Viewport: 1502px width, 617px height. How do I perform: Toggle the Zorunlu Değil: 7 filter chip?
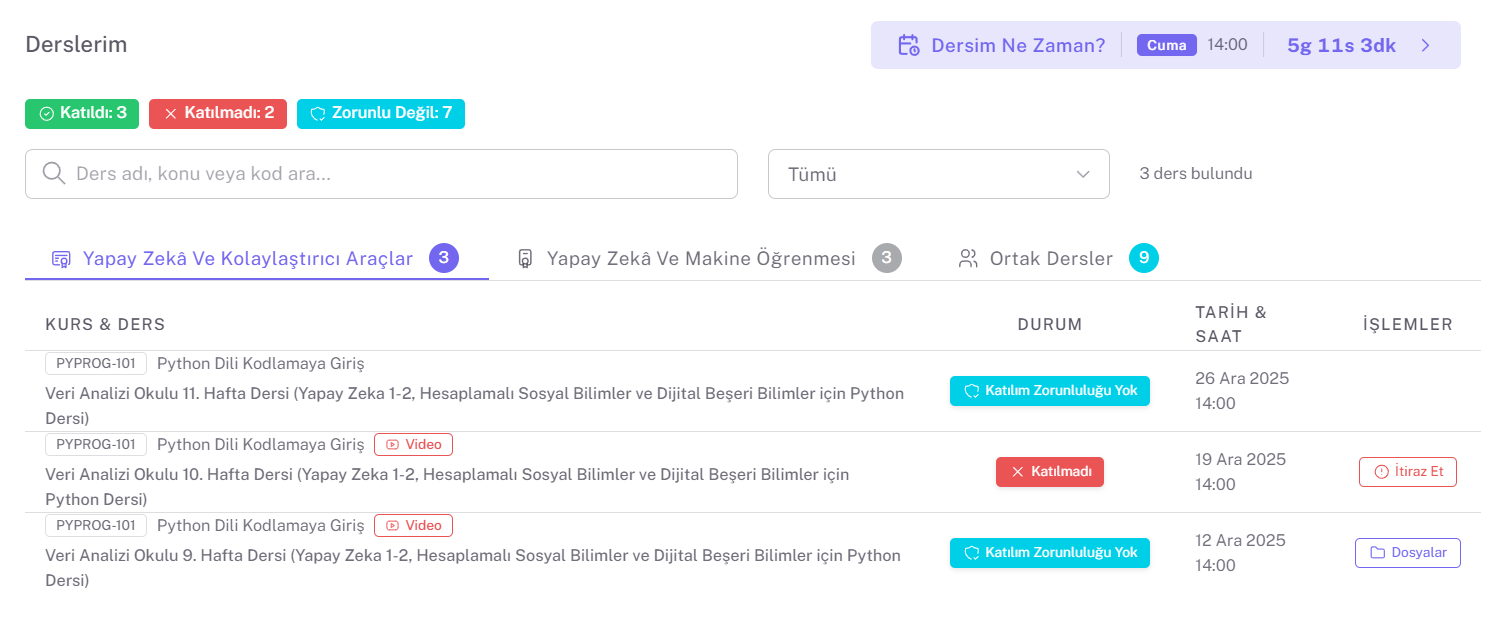click(x=380, y=113)
